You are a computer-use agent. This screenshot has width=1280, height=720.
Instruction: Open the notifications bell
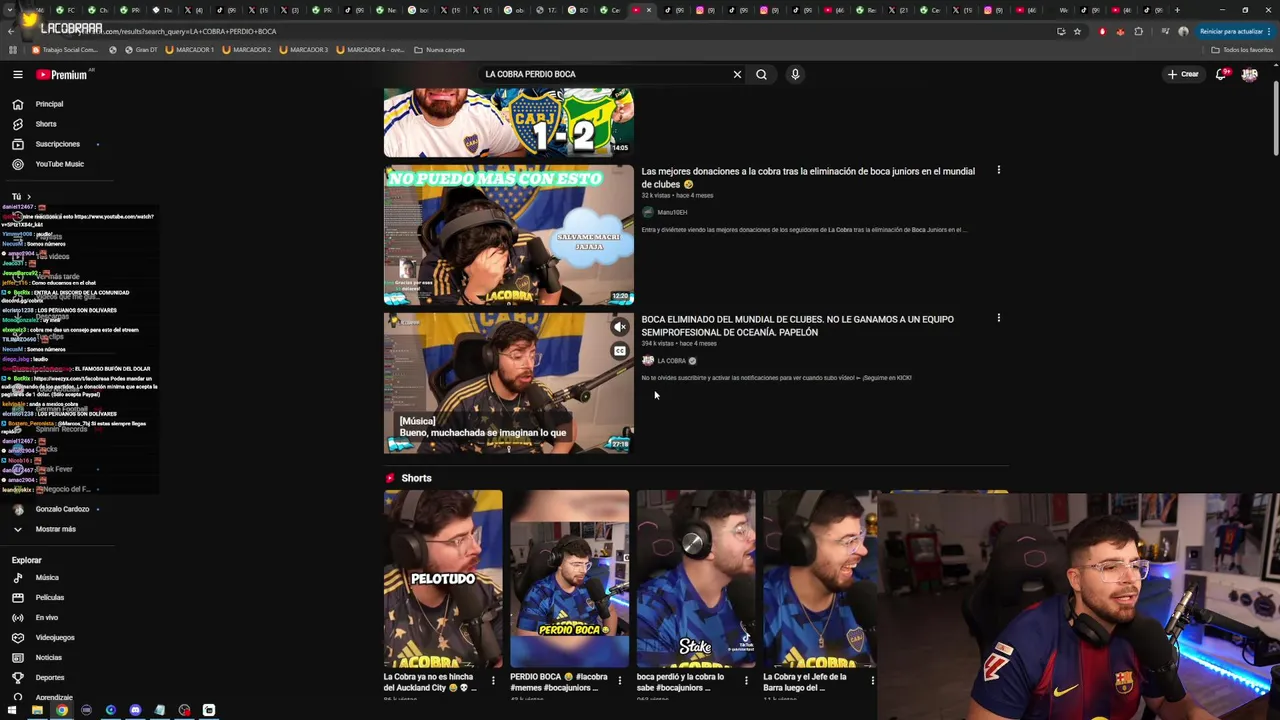1221,74
